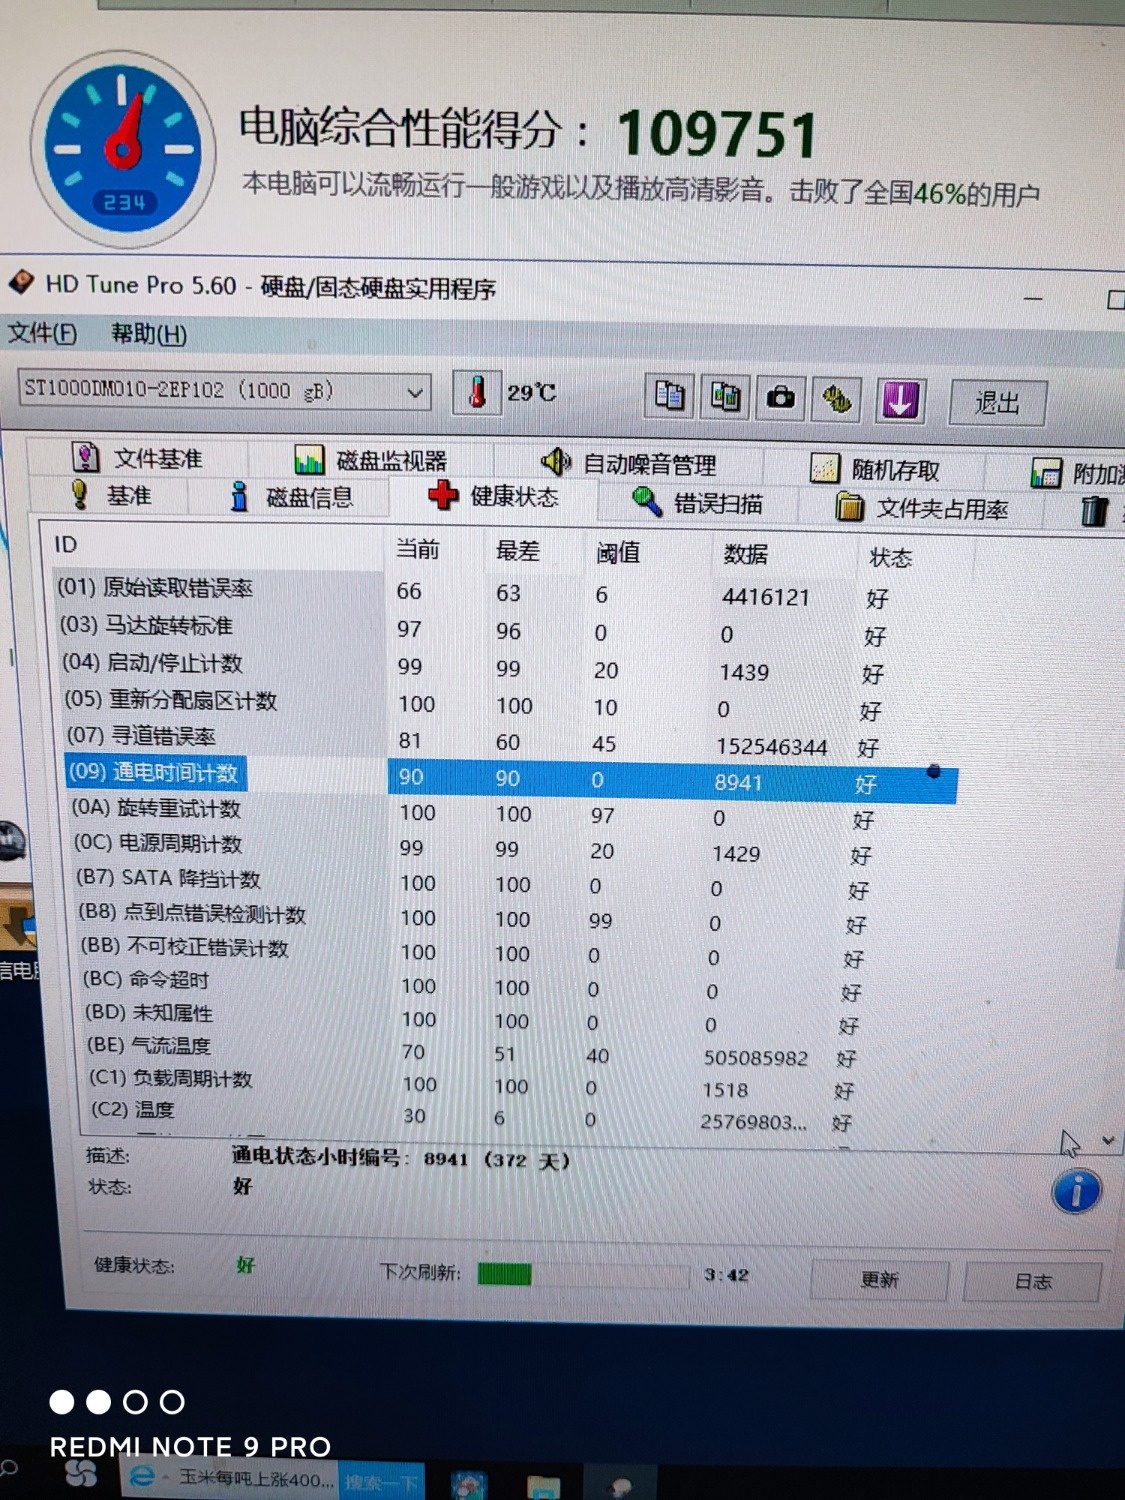Click the 更新 button
Viewport: 1125px width, 1500px height.
click(880, 1280)
